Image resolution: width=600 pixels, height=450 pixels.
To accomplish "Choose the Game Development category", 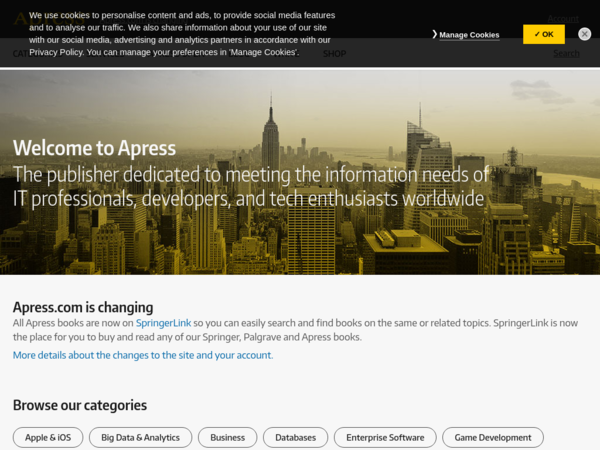I will pos(493,437).
